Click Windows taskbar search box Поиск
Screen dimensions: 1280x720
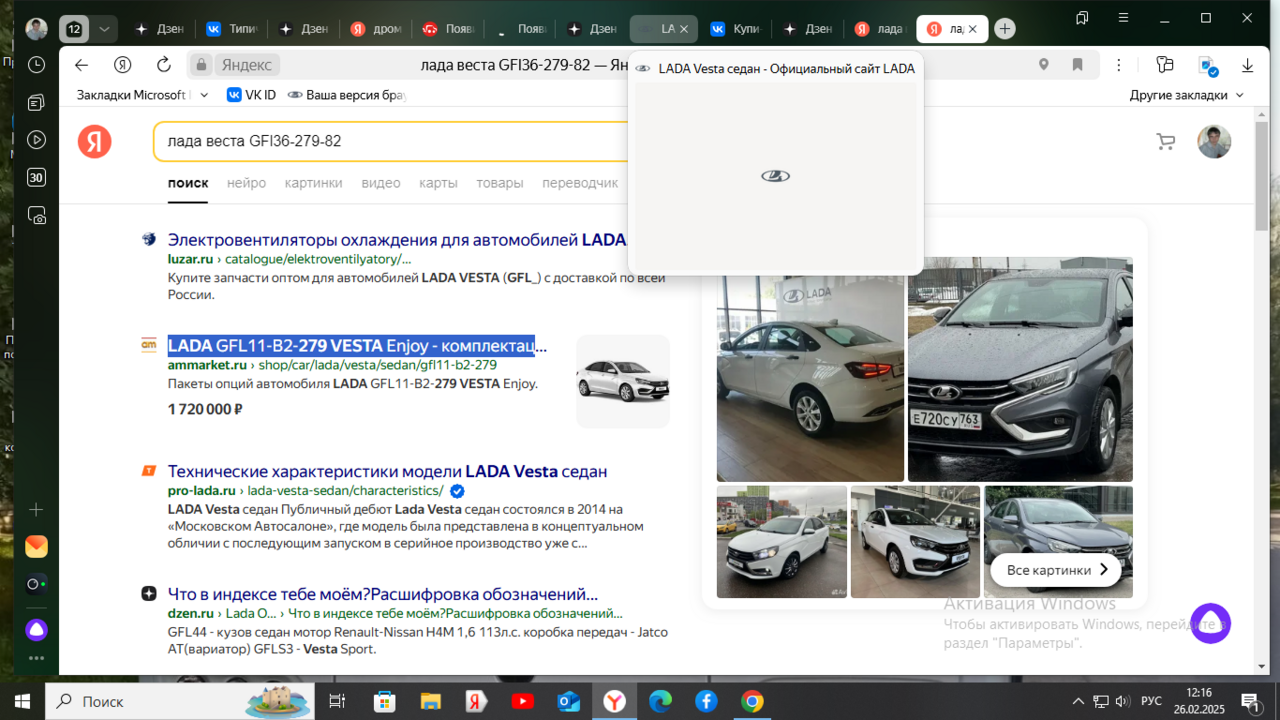[180, 701]
